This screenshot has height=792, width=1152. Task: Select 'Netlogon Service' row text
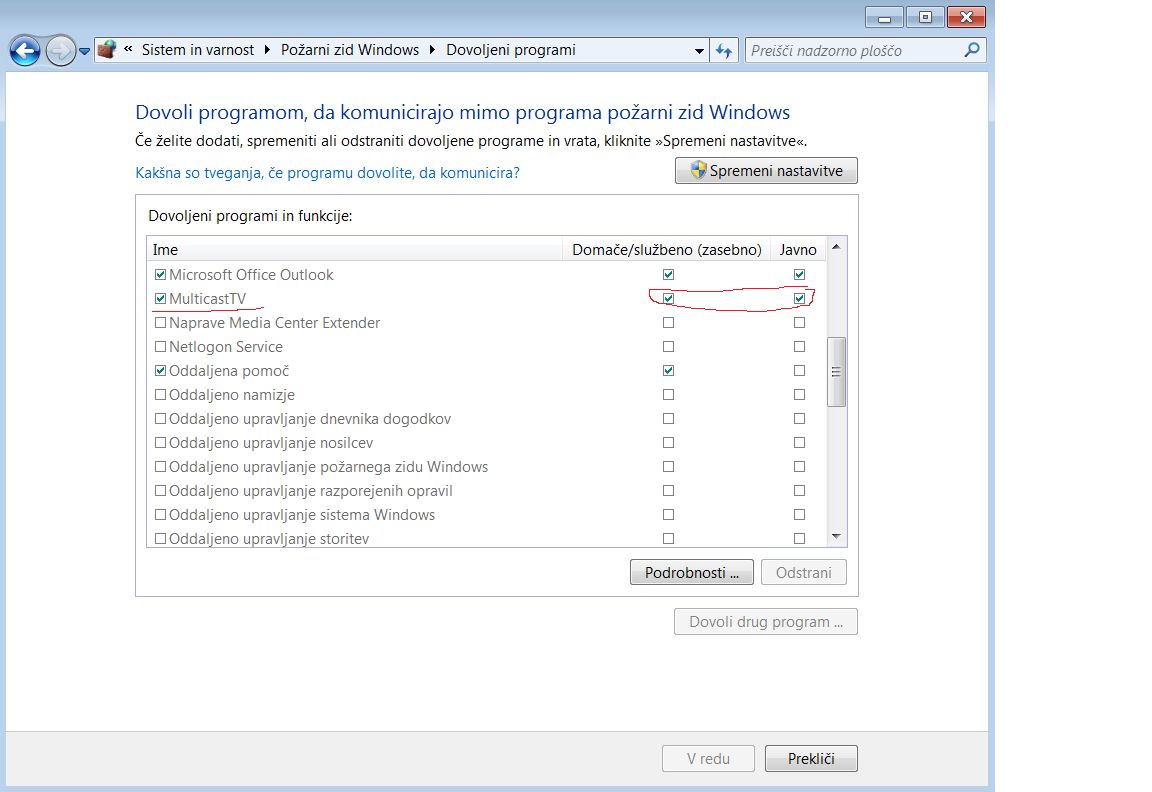pyautogui.click(x=226, y=347)
